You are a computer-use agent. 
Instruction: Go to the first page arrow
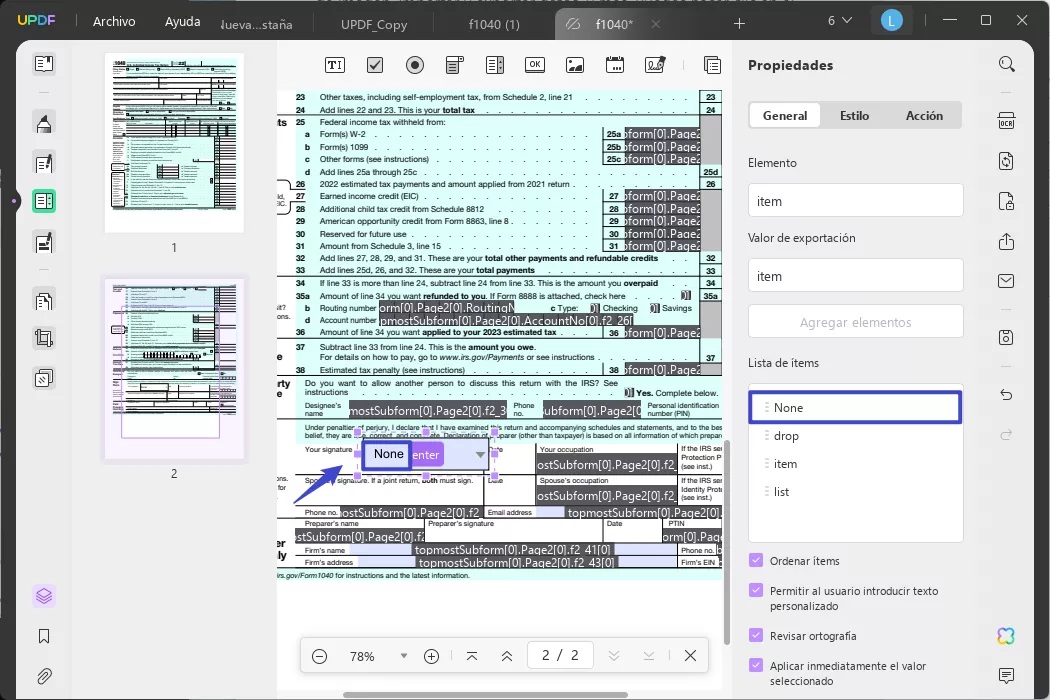click(x=472, y=656)
